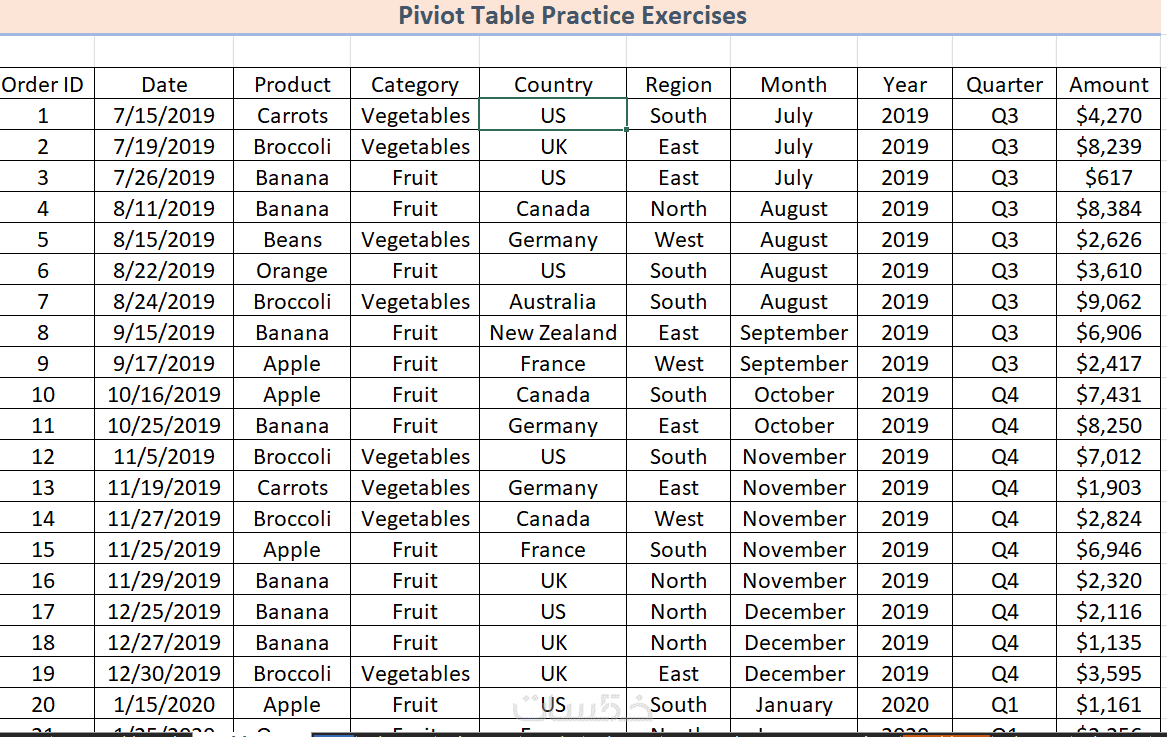Screen dimensions: 1167x737
Task: Select the Piviot Table Practice Exercises title
Action: tap(572, 16)
